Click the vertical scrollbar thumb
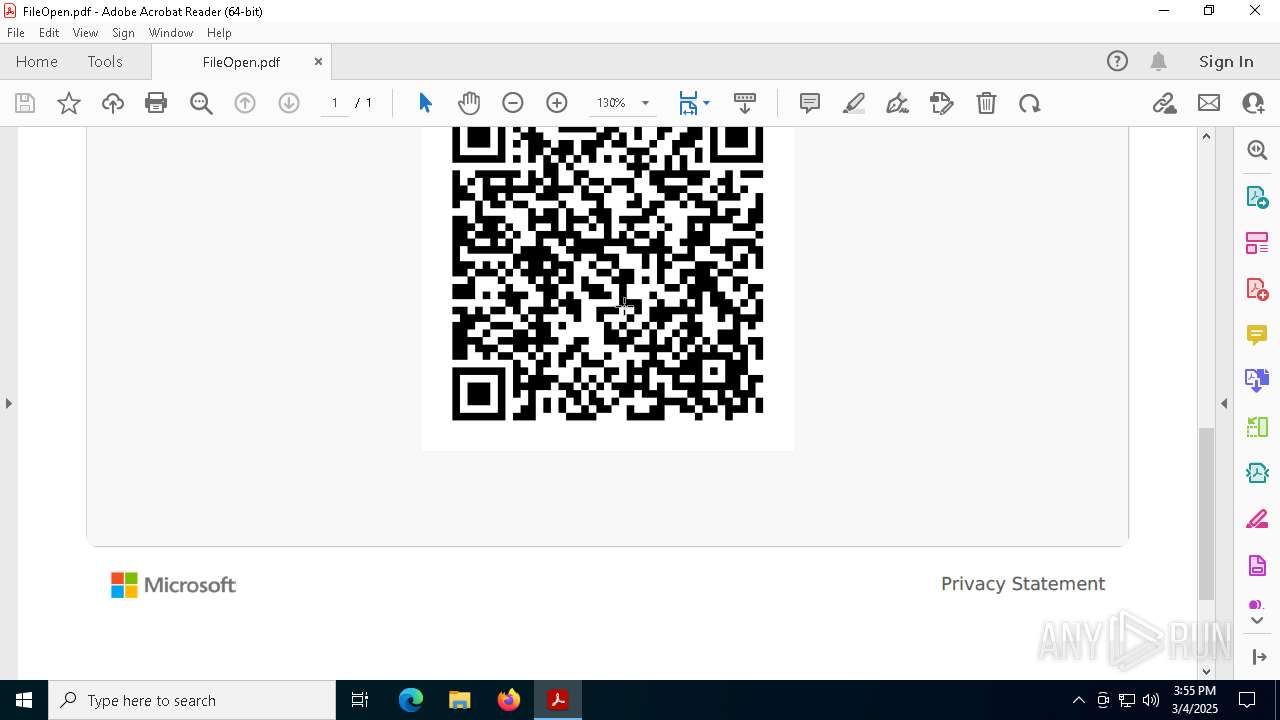Screen dimensions: 1280x720 pos(1206,513)
